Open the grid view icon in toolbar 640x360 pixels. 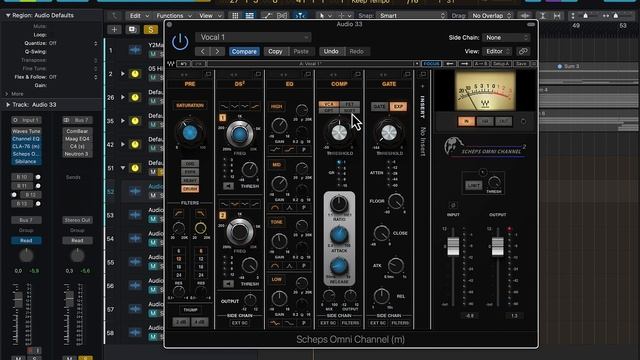tap(235, 16)
